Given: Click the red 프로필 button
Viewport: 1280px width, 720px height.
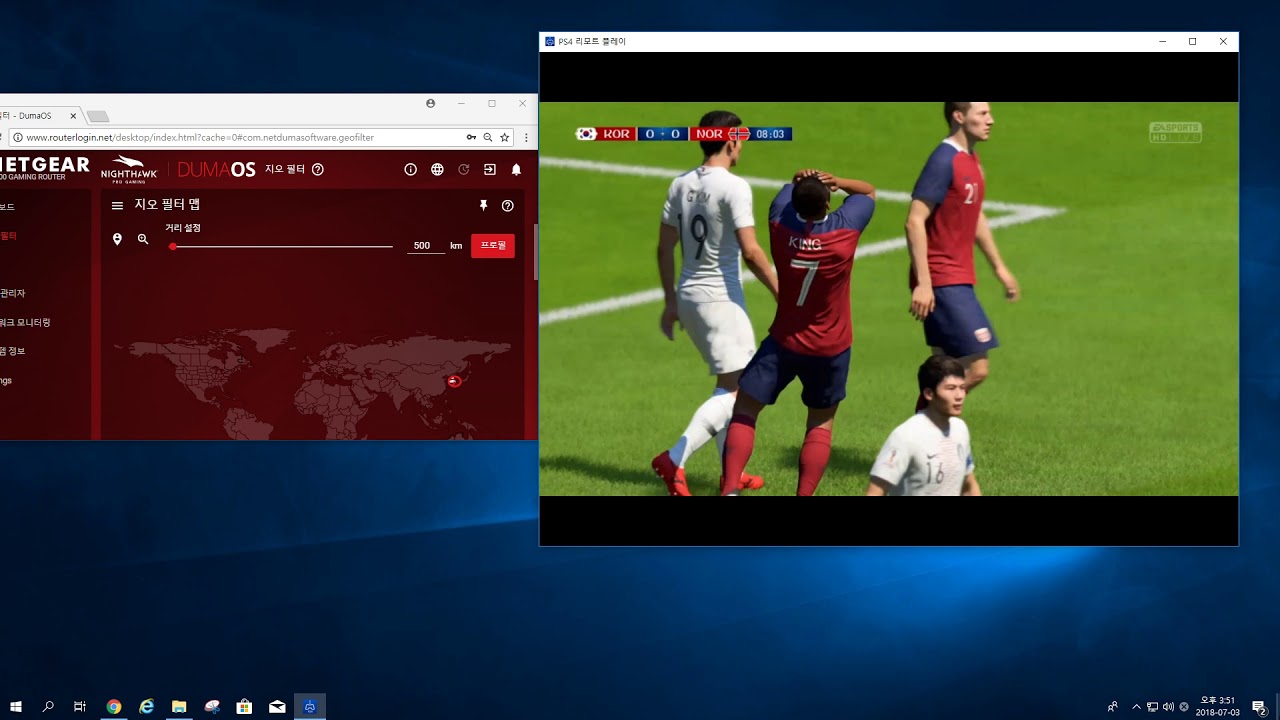Looking at the screenshot, I should click(493, 246).
